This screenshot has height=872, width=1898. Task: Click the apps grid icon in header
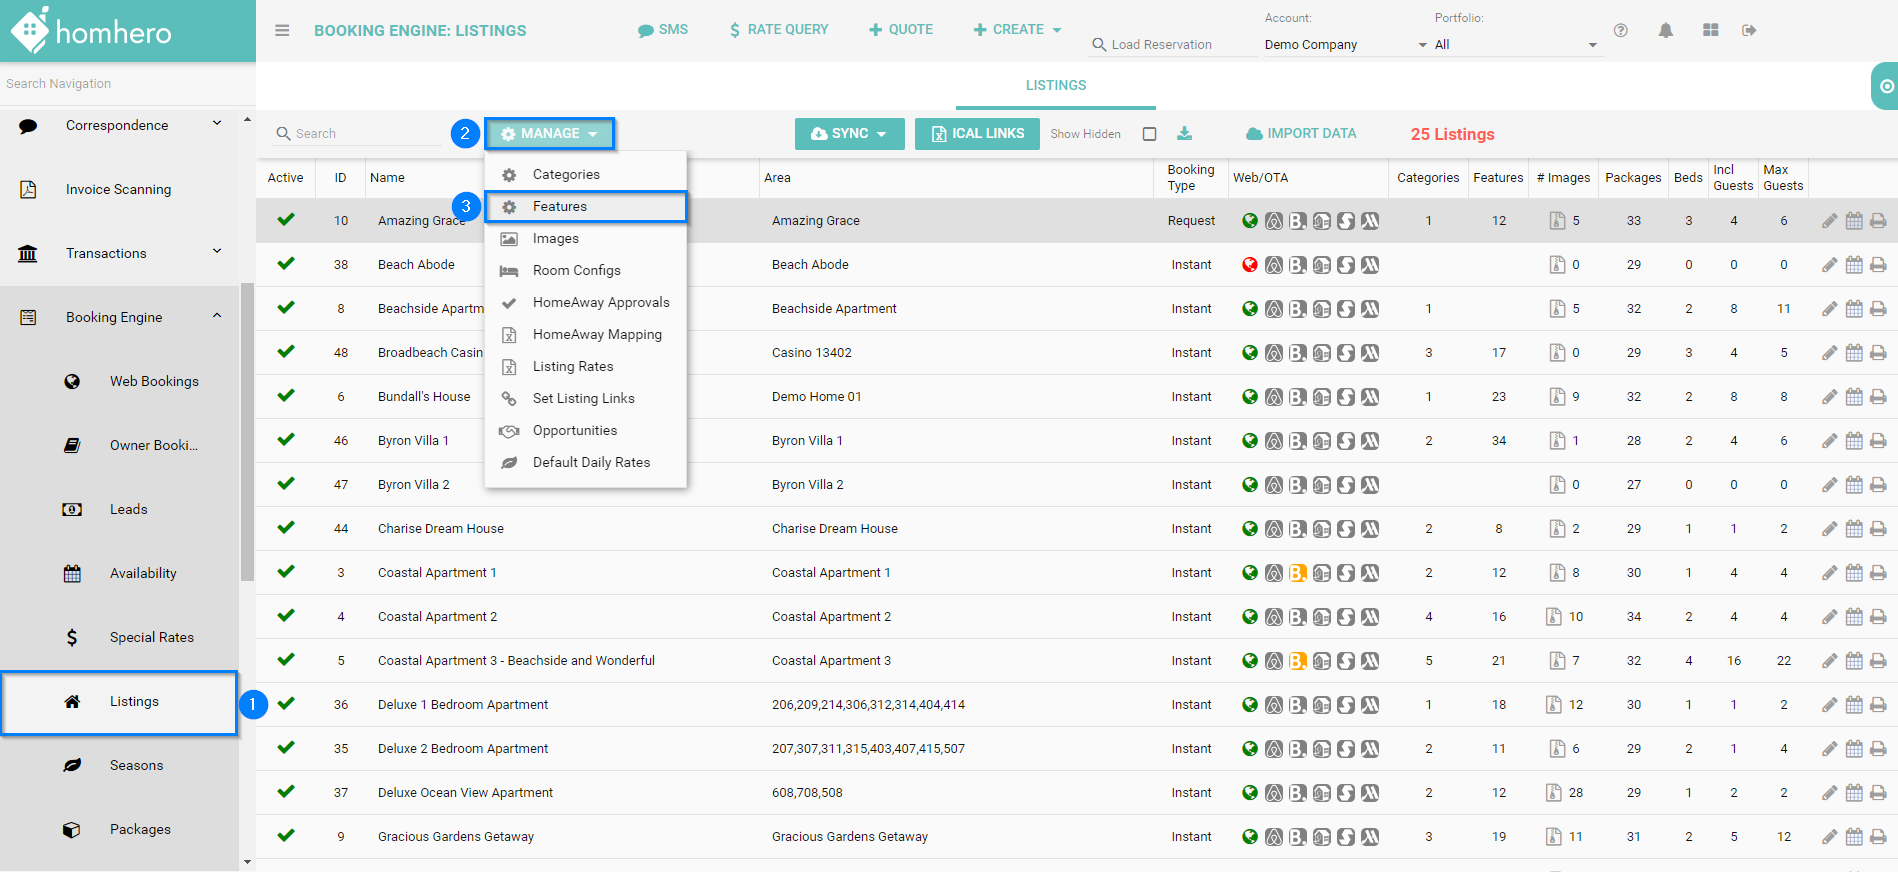[x=1711, y=31]
